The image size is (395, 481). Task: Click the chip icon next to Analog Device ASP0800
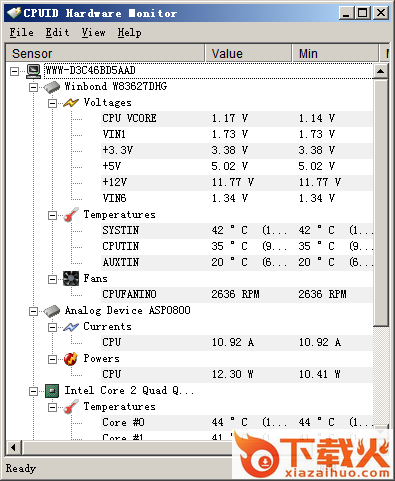point(52,311)
